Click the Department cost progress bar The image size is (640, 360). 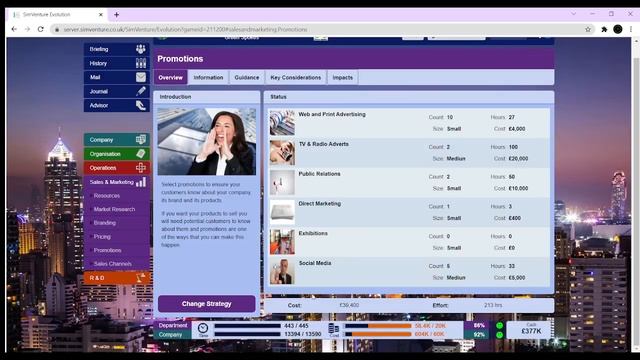click(x=378, y=326)
